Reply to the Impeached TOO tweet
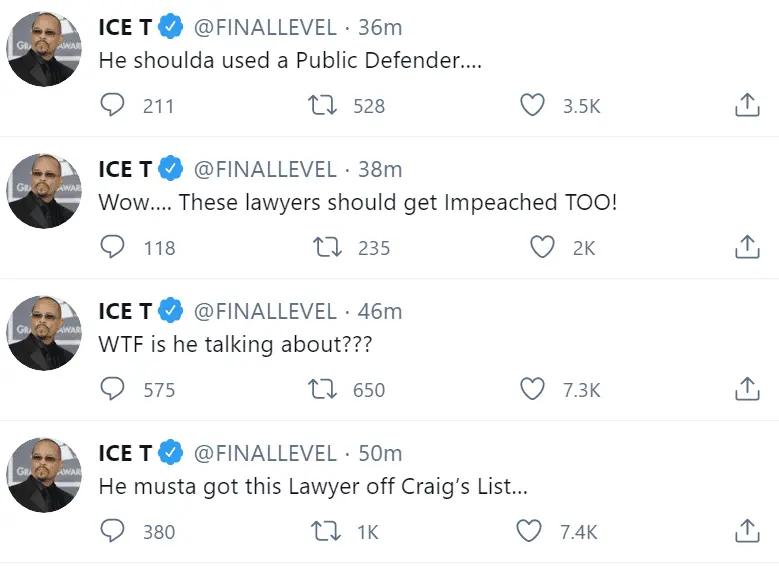779x567 pixels. [115, 247]
